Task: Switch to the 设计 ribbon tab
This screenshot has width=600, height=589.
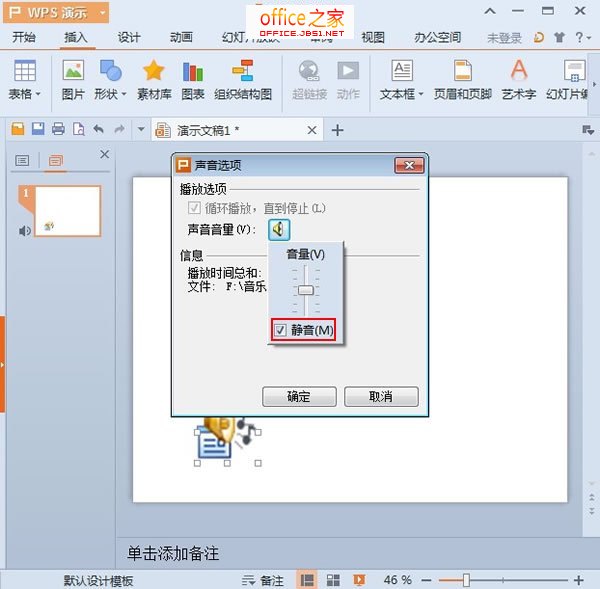Action: point(129,37)
